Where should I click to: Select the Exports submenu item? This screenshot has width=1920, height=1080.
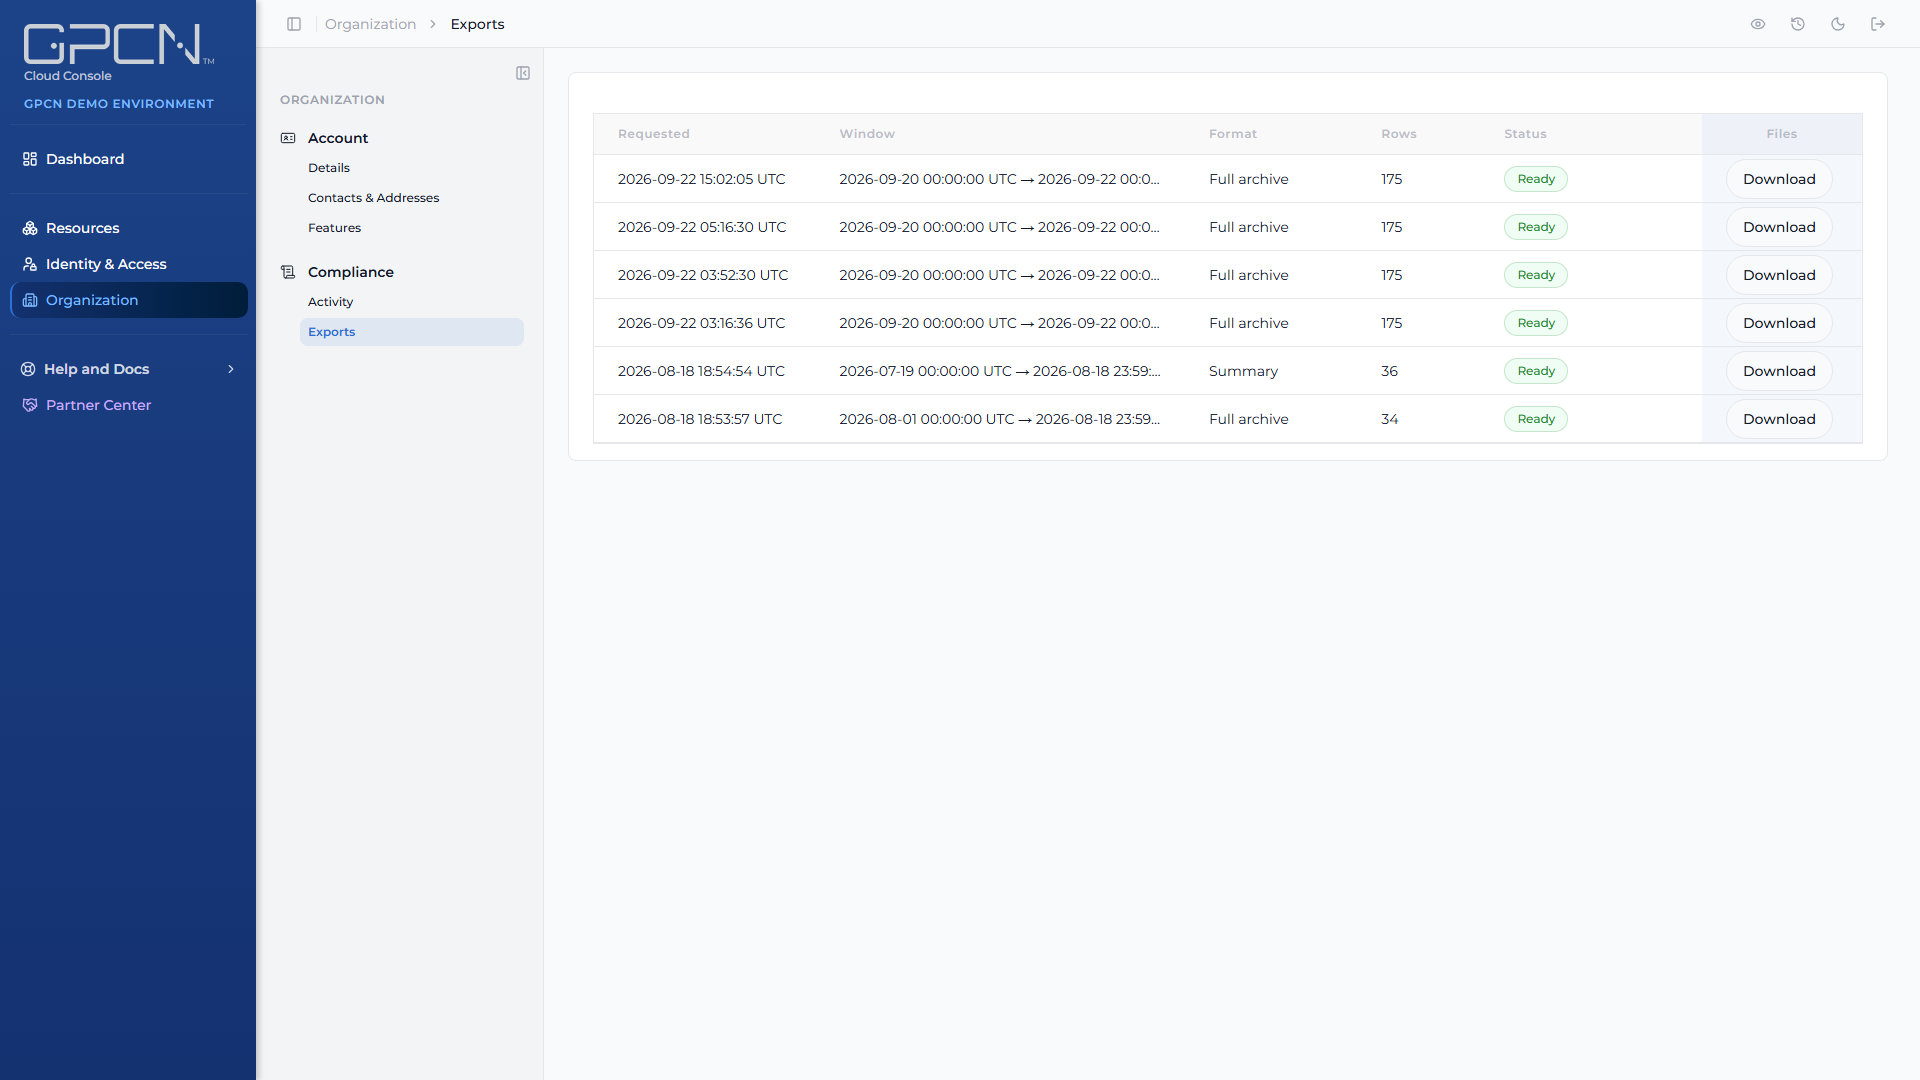click(411, 332)
